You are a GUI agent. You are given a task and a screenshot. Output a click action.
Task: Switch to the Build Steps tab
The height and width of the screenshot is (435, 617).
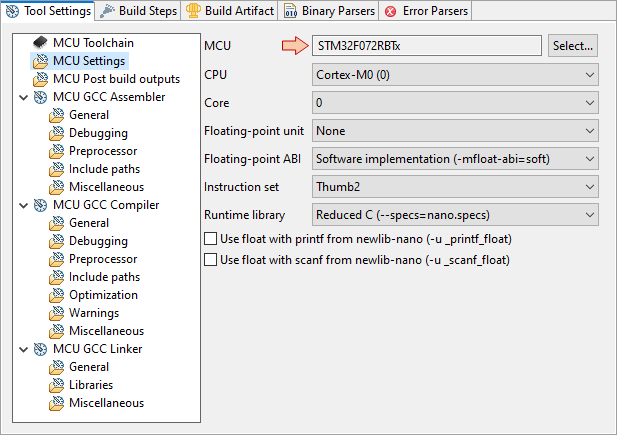(x=139, y=11)
